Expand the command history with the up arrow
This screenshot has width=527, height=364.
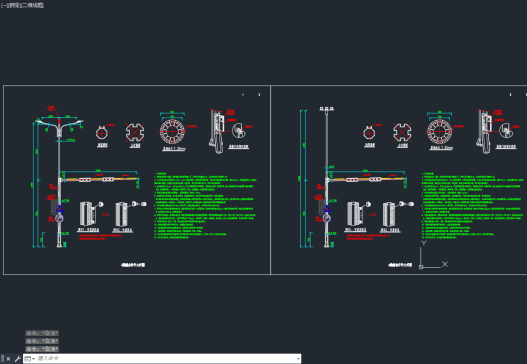(x=298, y=359)
